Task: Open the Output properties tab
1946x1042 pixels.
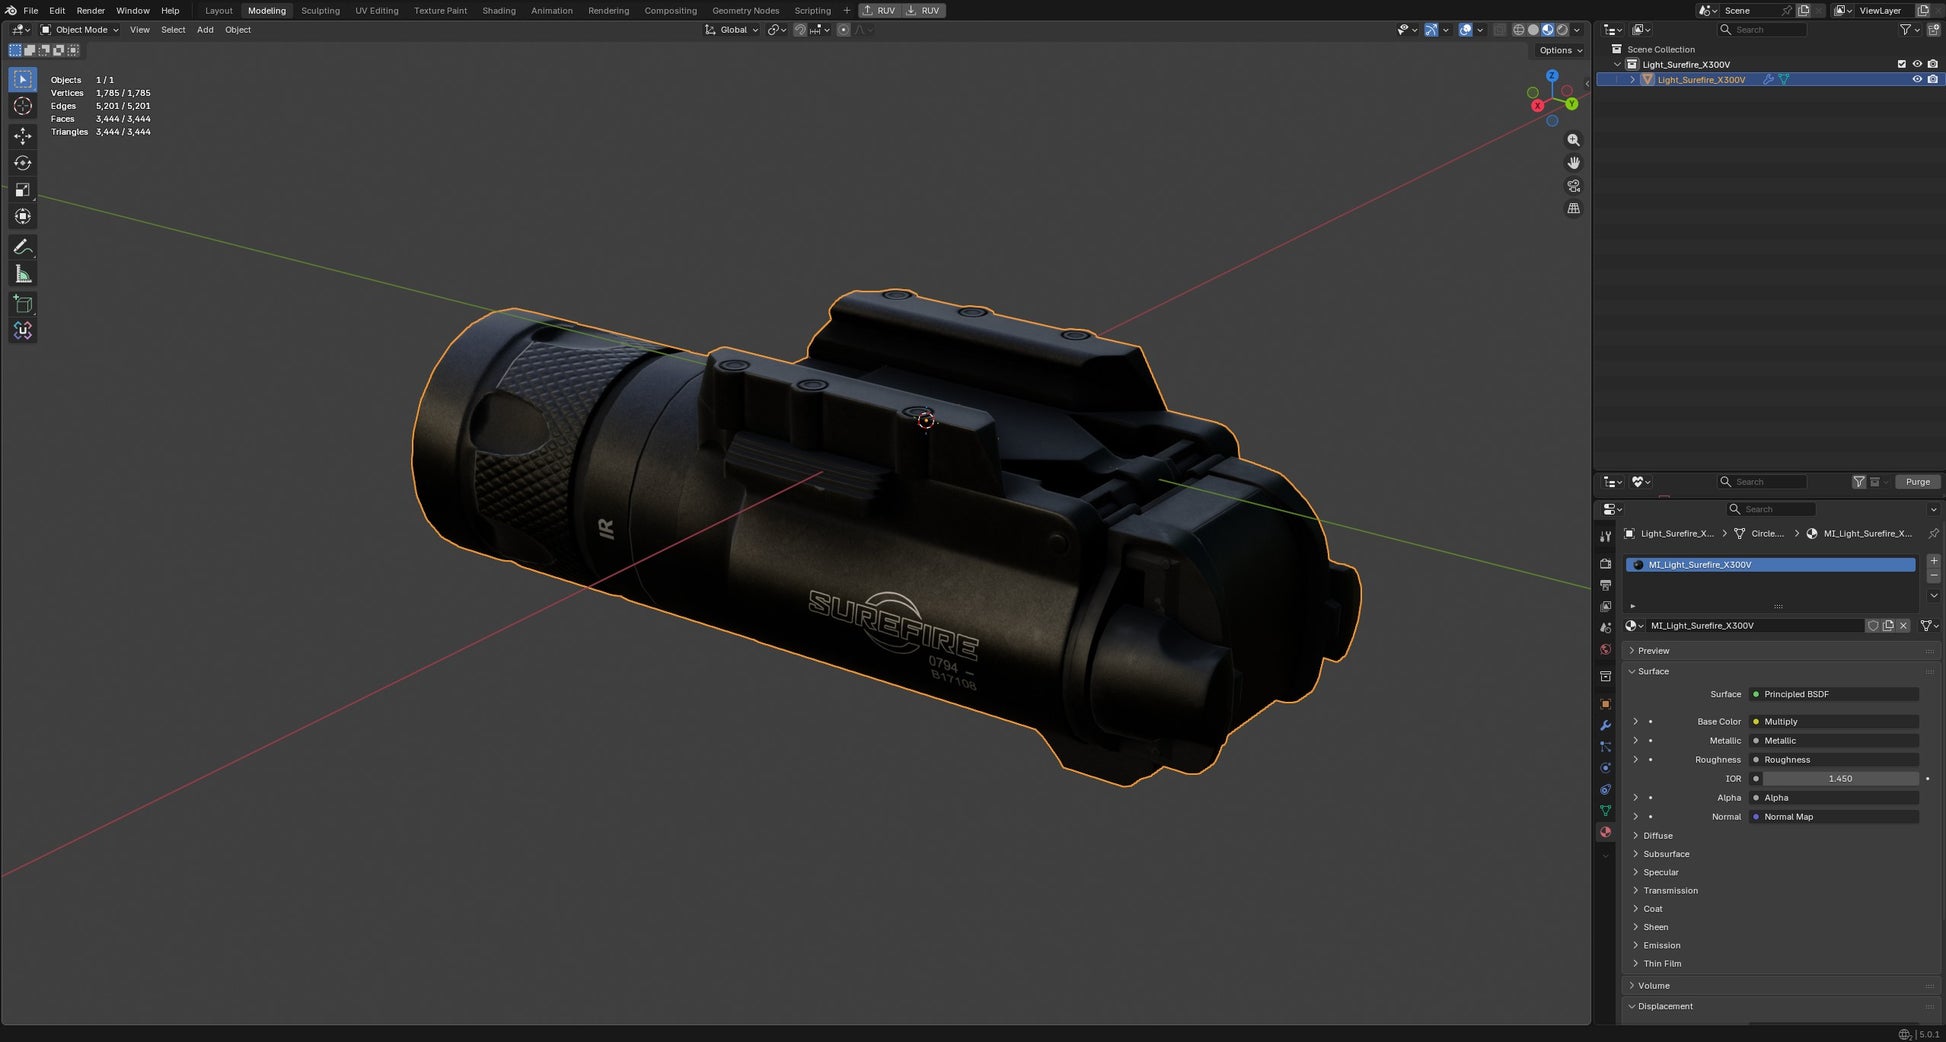Action: (x=1606, y=585)
